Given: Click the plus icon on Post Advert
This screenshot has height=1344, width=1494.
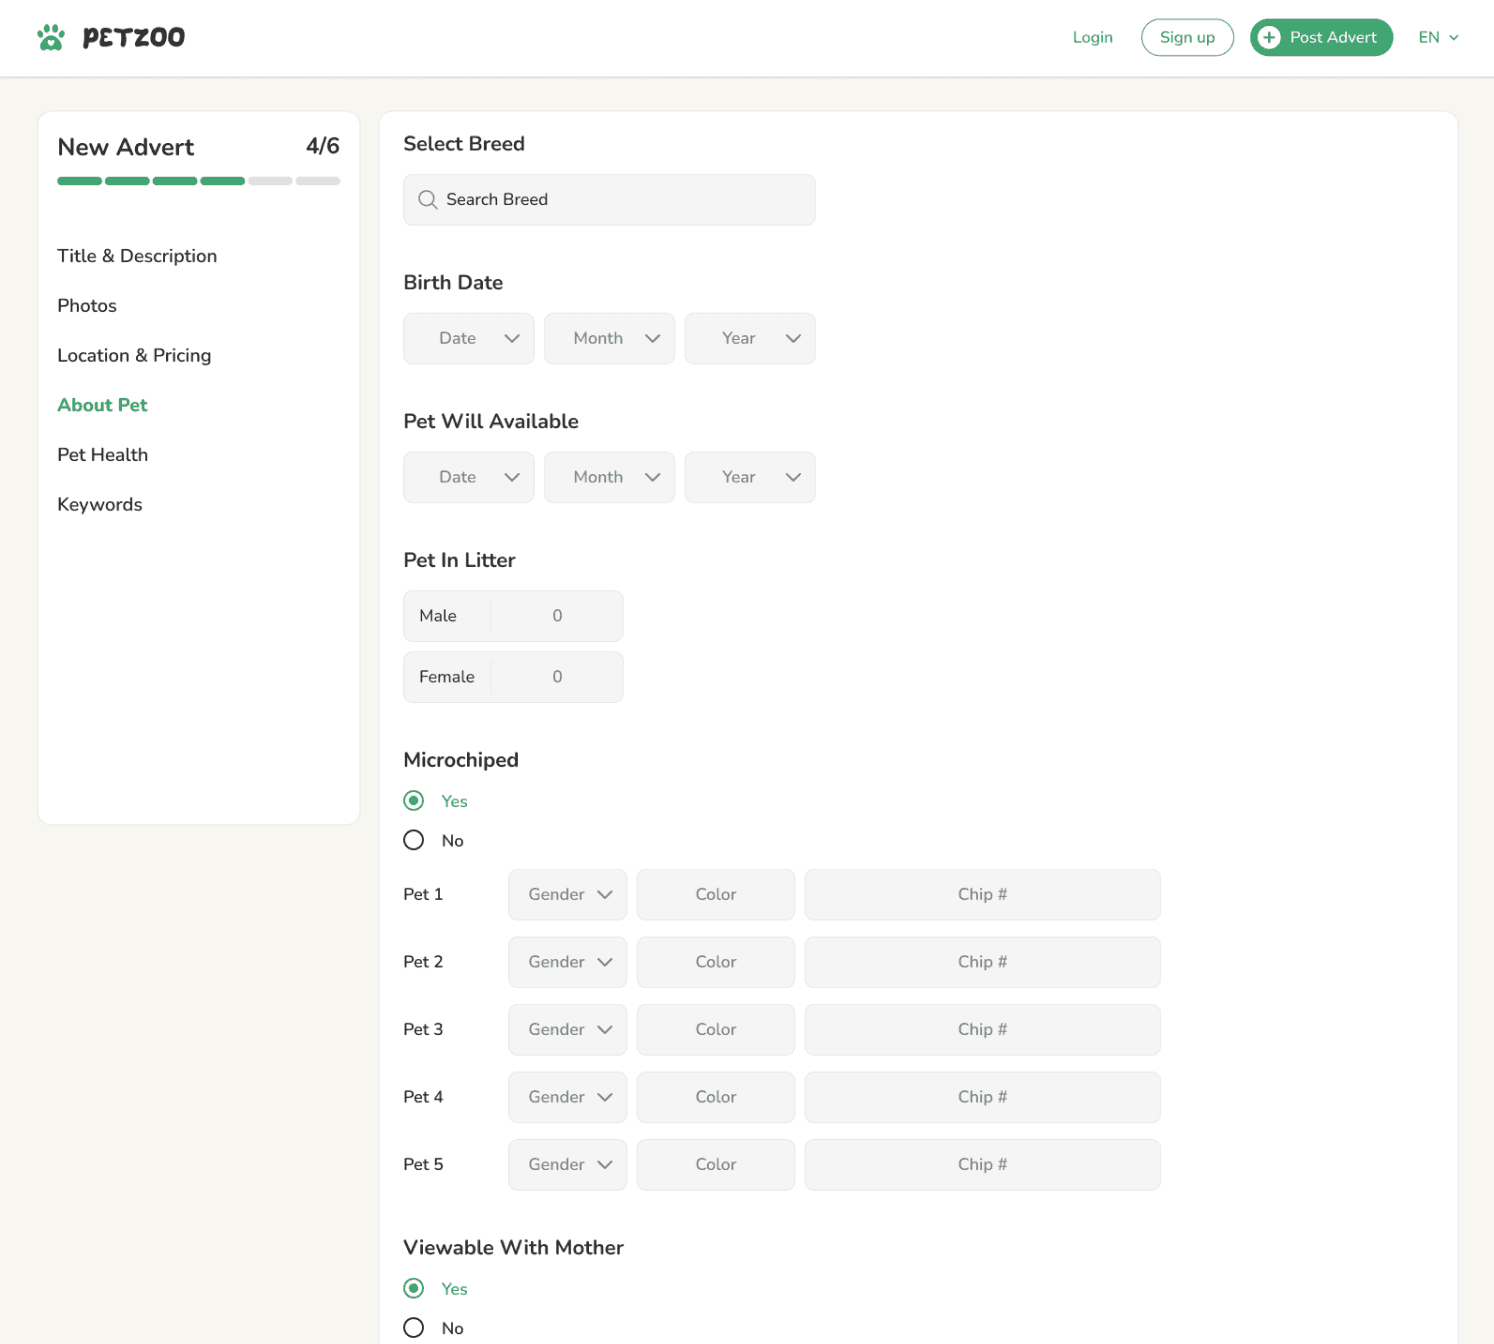Looking at the screenshot, I should coord(1269,38).
